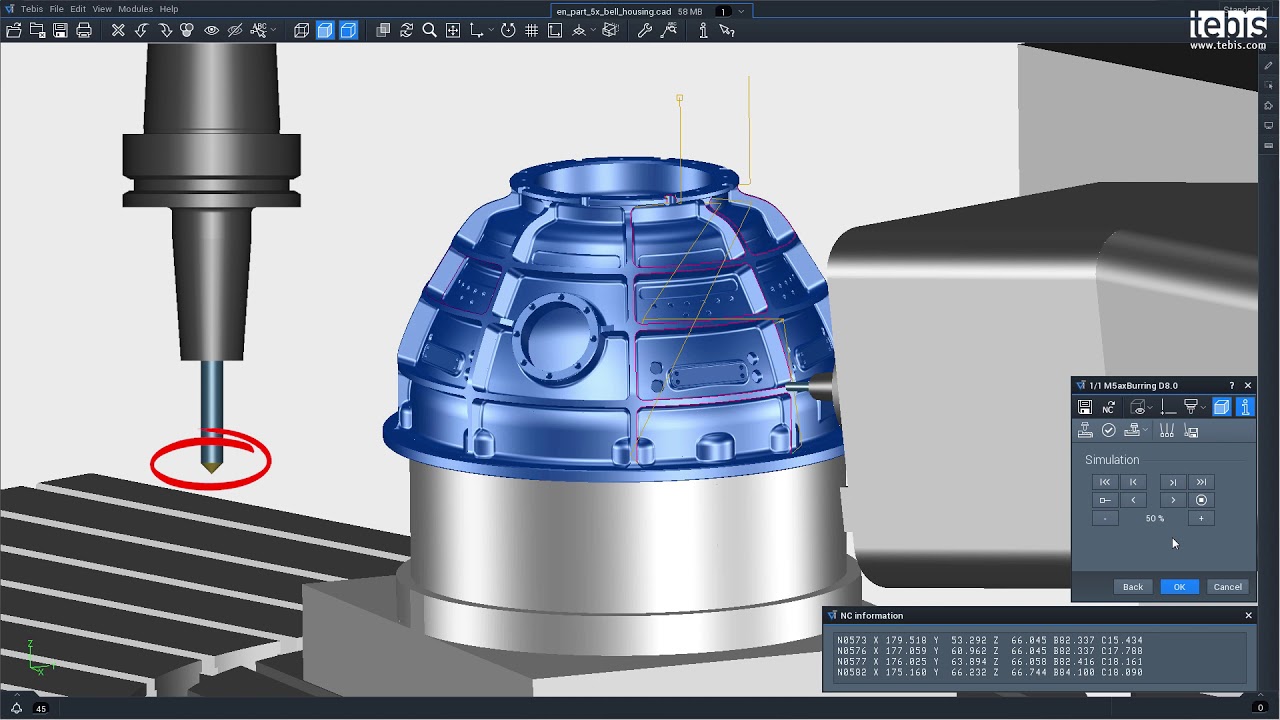Open a file with the folder icon
The image size is (1280, 720).
(14, 30)
